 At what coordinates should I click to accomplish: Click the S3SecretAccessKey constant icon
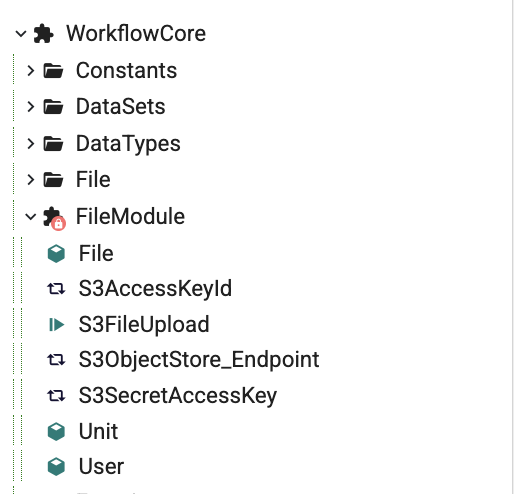pyautogui.click(x=56, y=396)
